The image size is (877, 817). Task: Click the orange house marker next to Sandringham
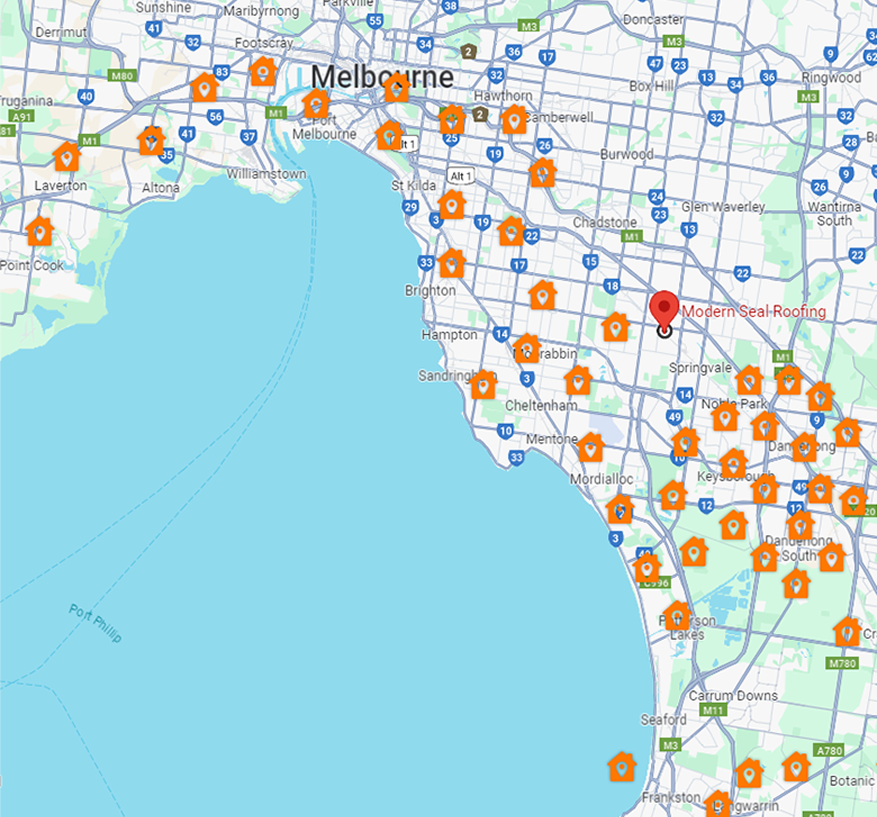coord(483,384)
